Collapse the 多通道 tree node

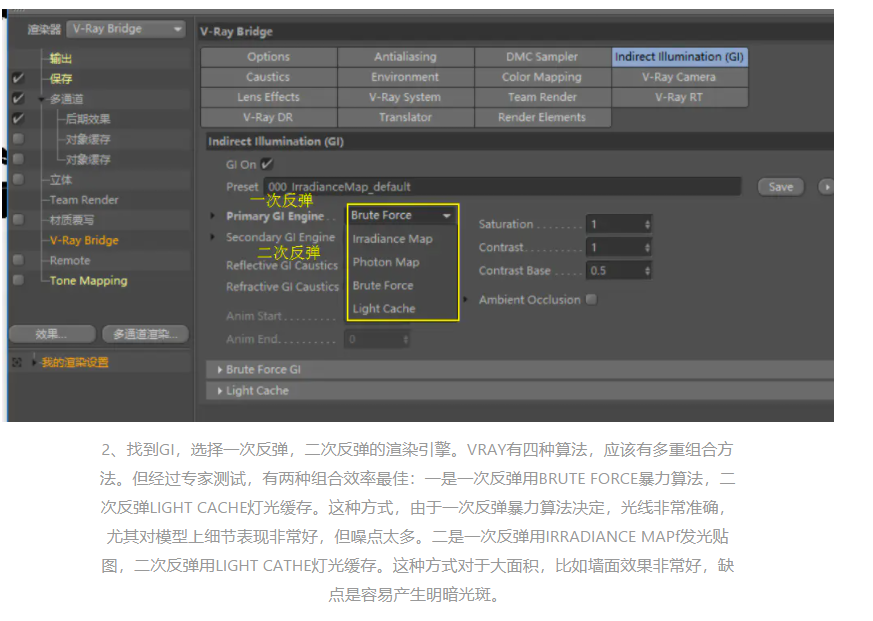click(x=41, y=99)
